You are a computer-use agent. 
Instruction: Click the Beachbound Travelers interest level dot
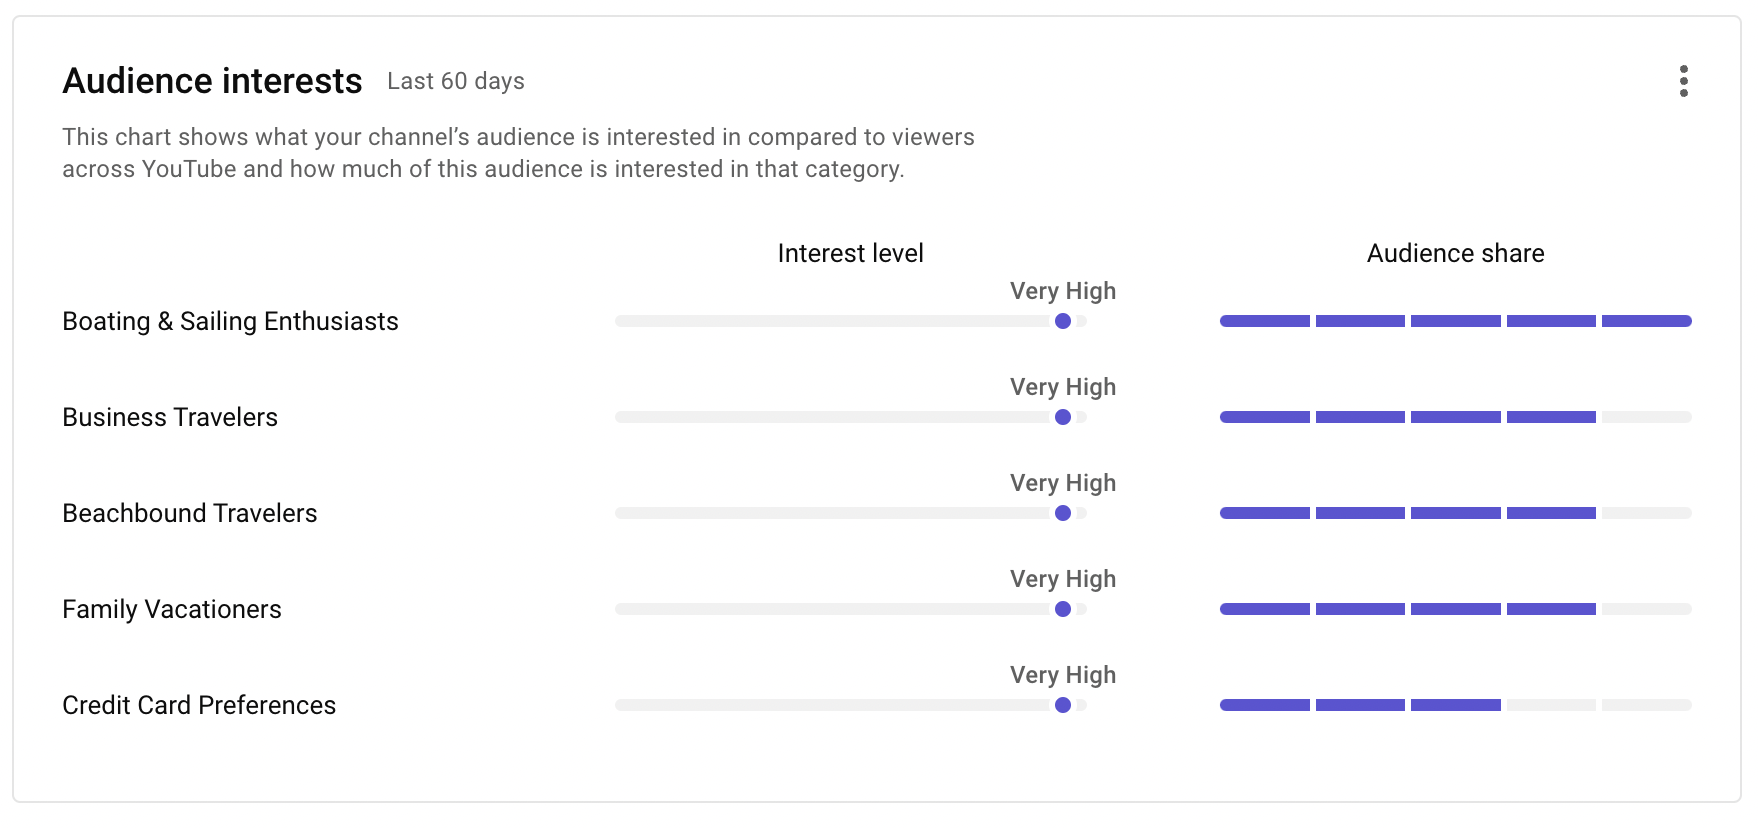pyautogui.click(x=1063, y=513)
